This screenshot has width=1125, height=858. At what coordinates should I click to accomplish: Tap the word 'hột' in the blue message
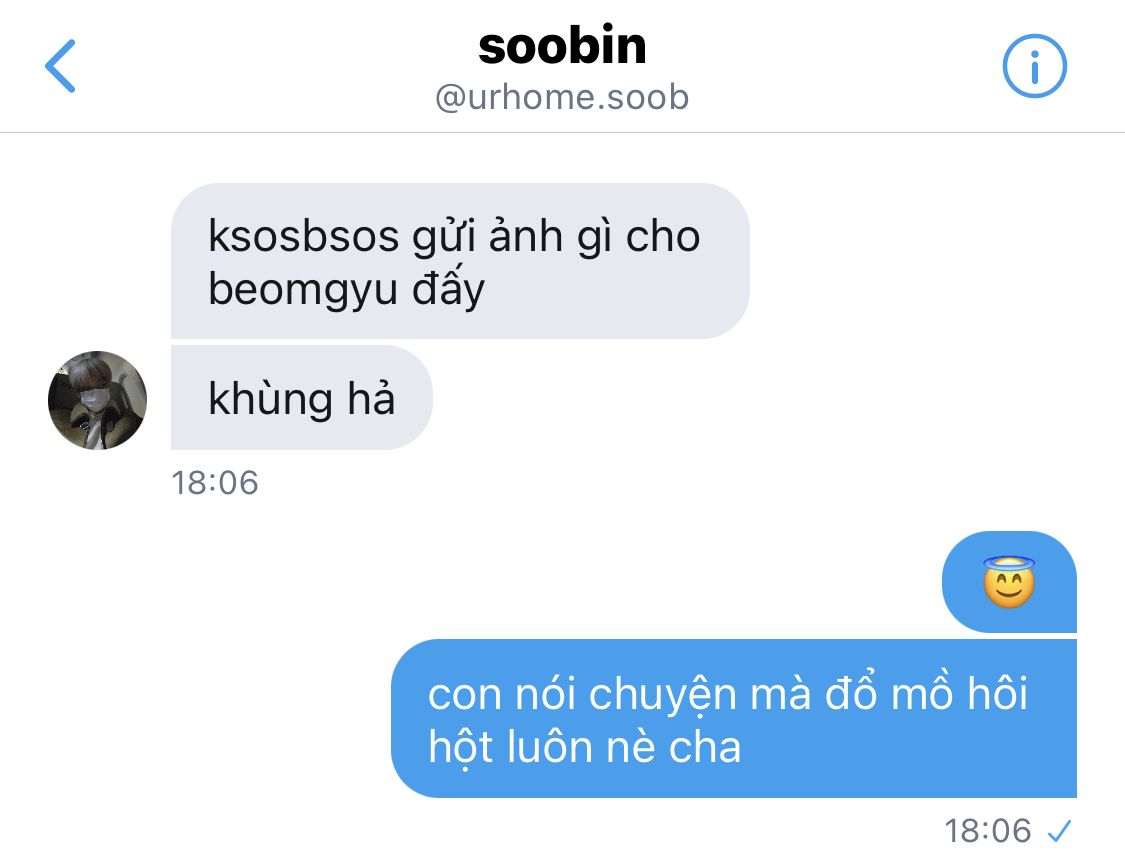pyautogui.click(x=461, y=747)
